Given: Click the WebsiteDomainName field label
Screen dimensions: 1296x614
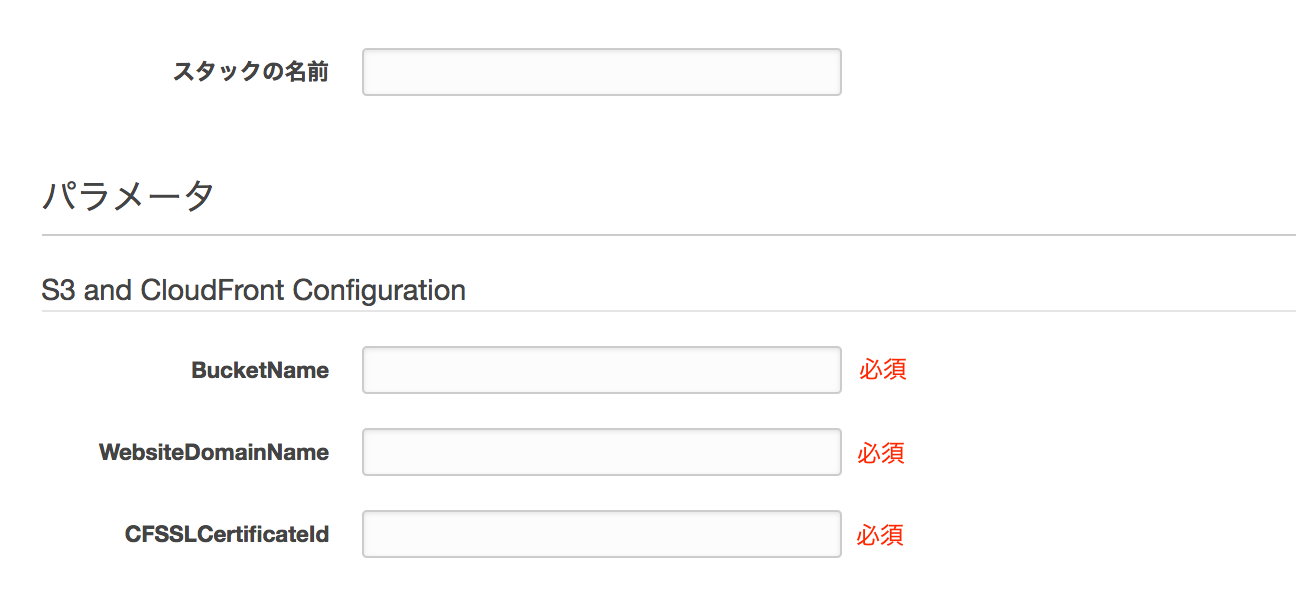Looking at the screenshot, I should (x=214, y=452).
